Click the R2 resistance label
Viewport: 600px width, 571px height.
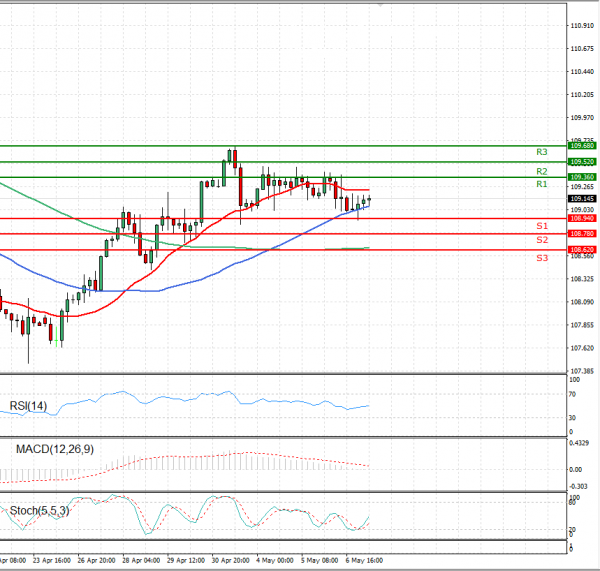541,171
